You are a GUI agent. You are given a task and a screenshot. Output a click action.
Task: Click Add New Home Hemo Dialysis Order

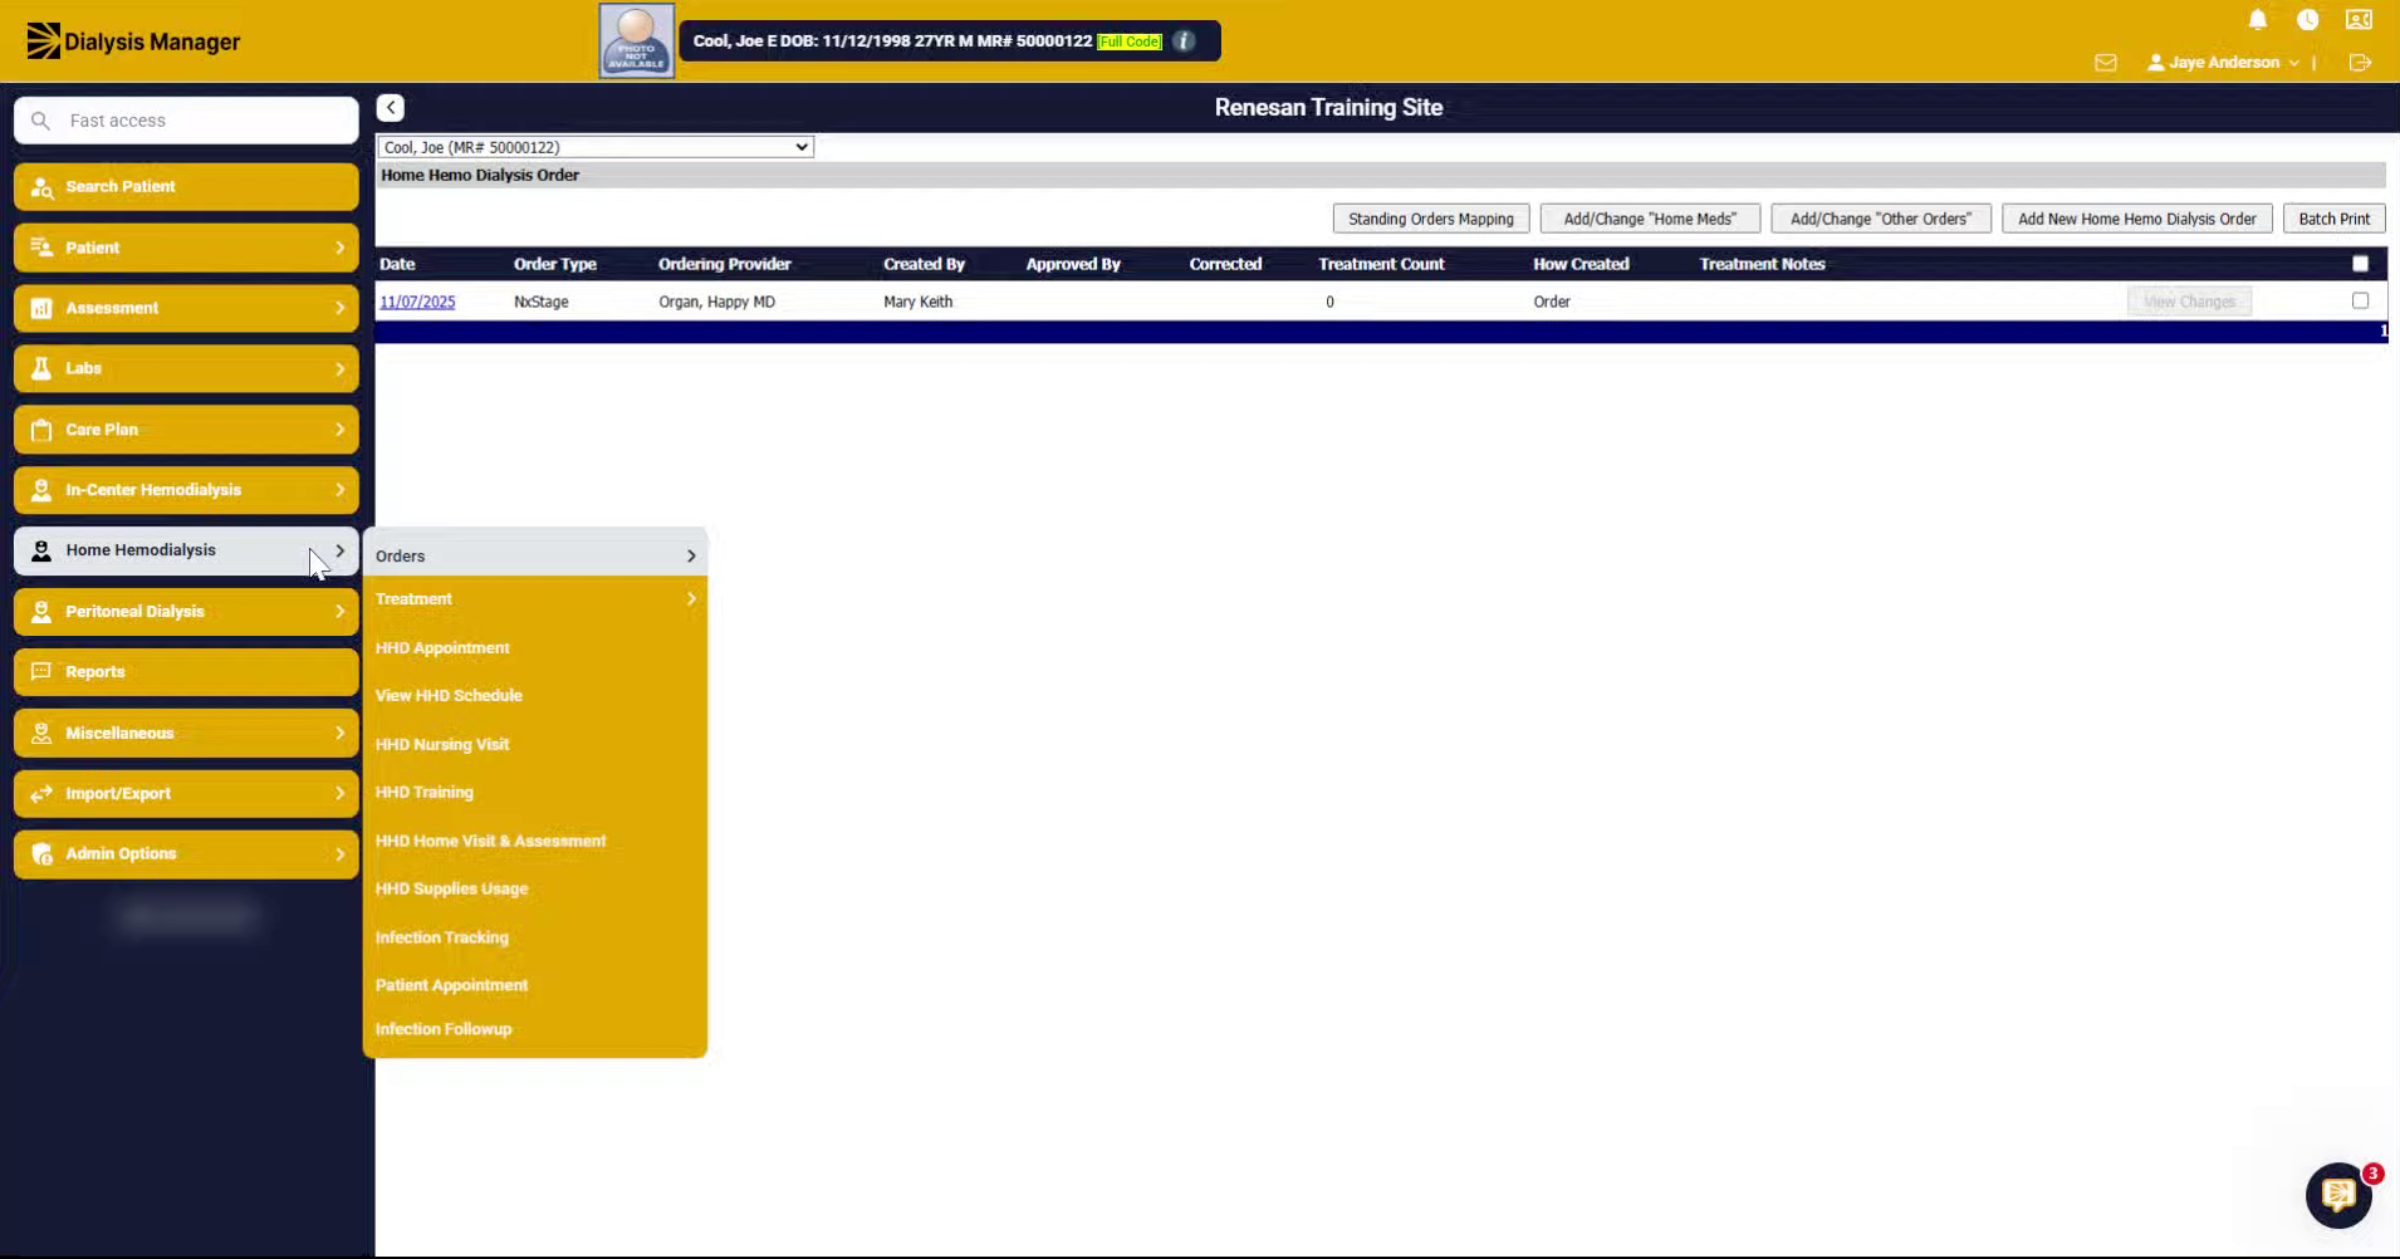coord(2137,219)
